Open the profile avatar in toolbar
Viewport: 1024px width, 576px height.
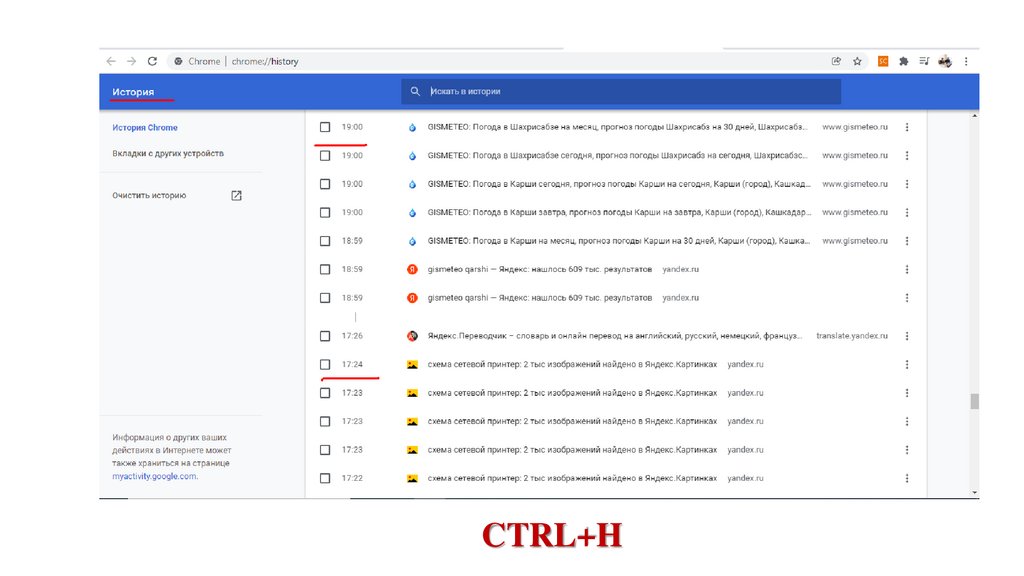945,61
